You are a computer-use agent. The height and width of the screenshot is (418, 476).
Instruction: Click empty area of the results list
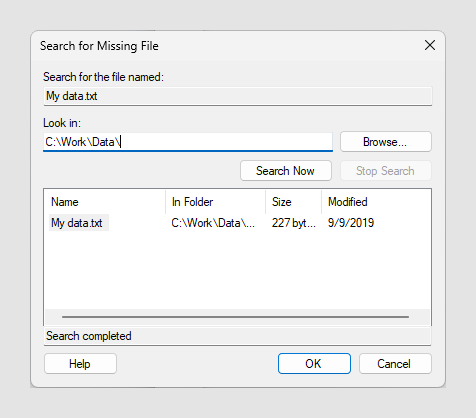[x=237, y=270]
